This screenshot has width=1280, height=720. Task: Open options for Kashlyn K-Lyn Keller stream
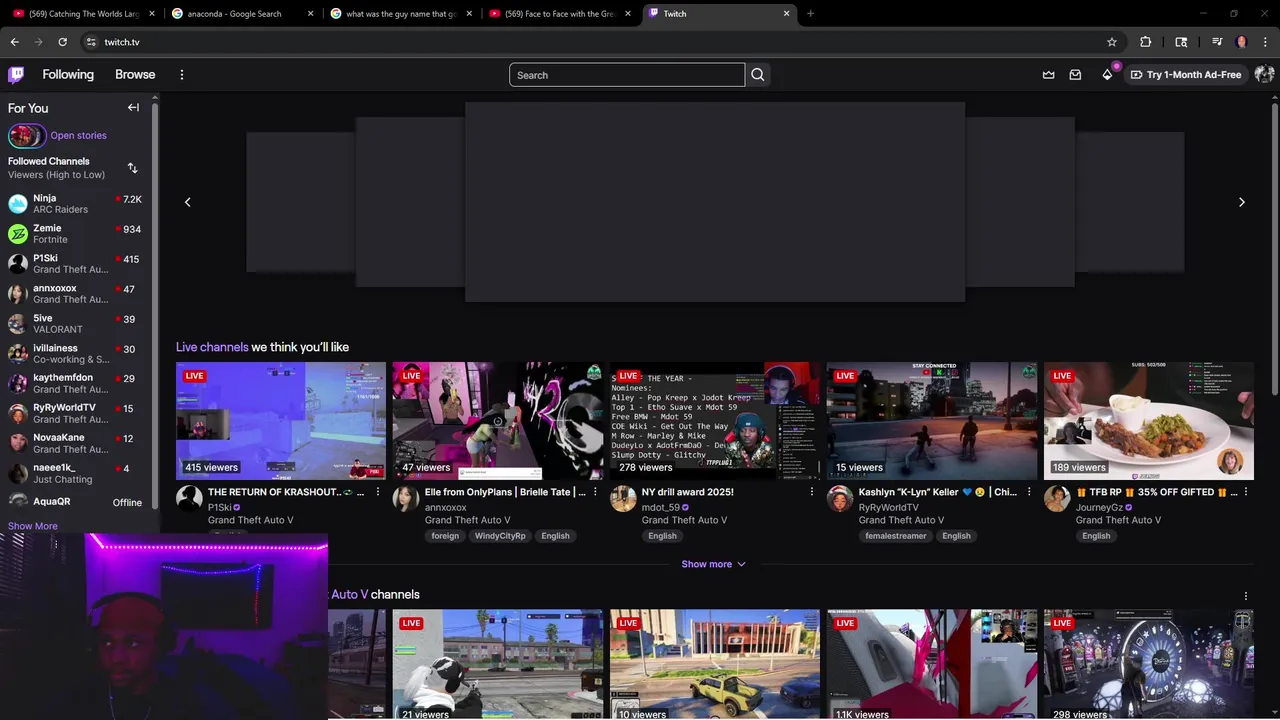click(x=1028, y=492)
